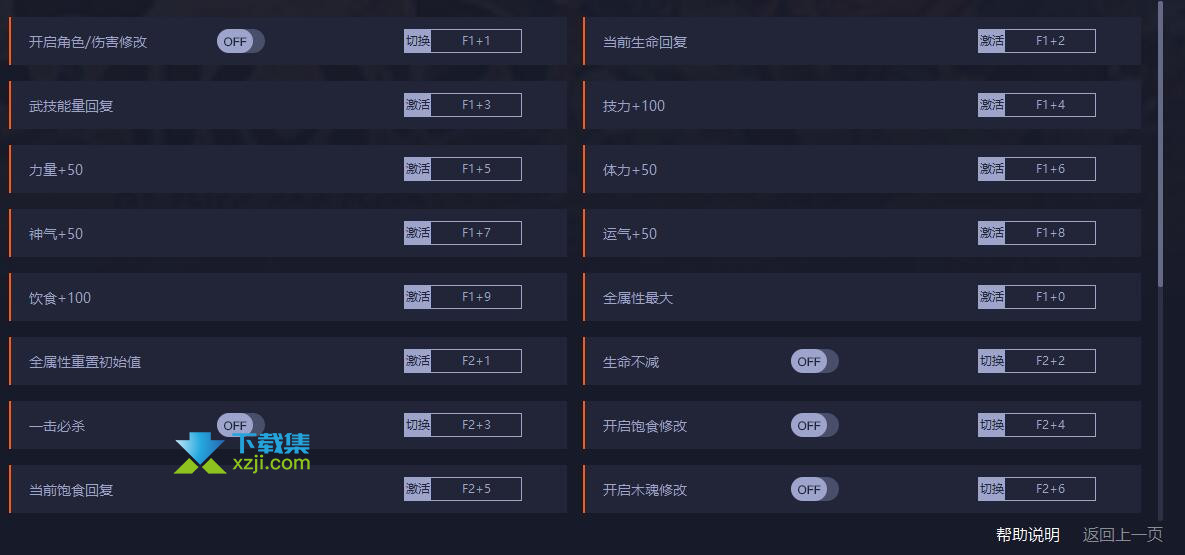Click 切换 button for 开启角色/伤害修改
Screen dimensions: 1185x555
click(417, 41)
